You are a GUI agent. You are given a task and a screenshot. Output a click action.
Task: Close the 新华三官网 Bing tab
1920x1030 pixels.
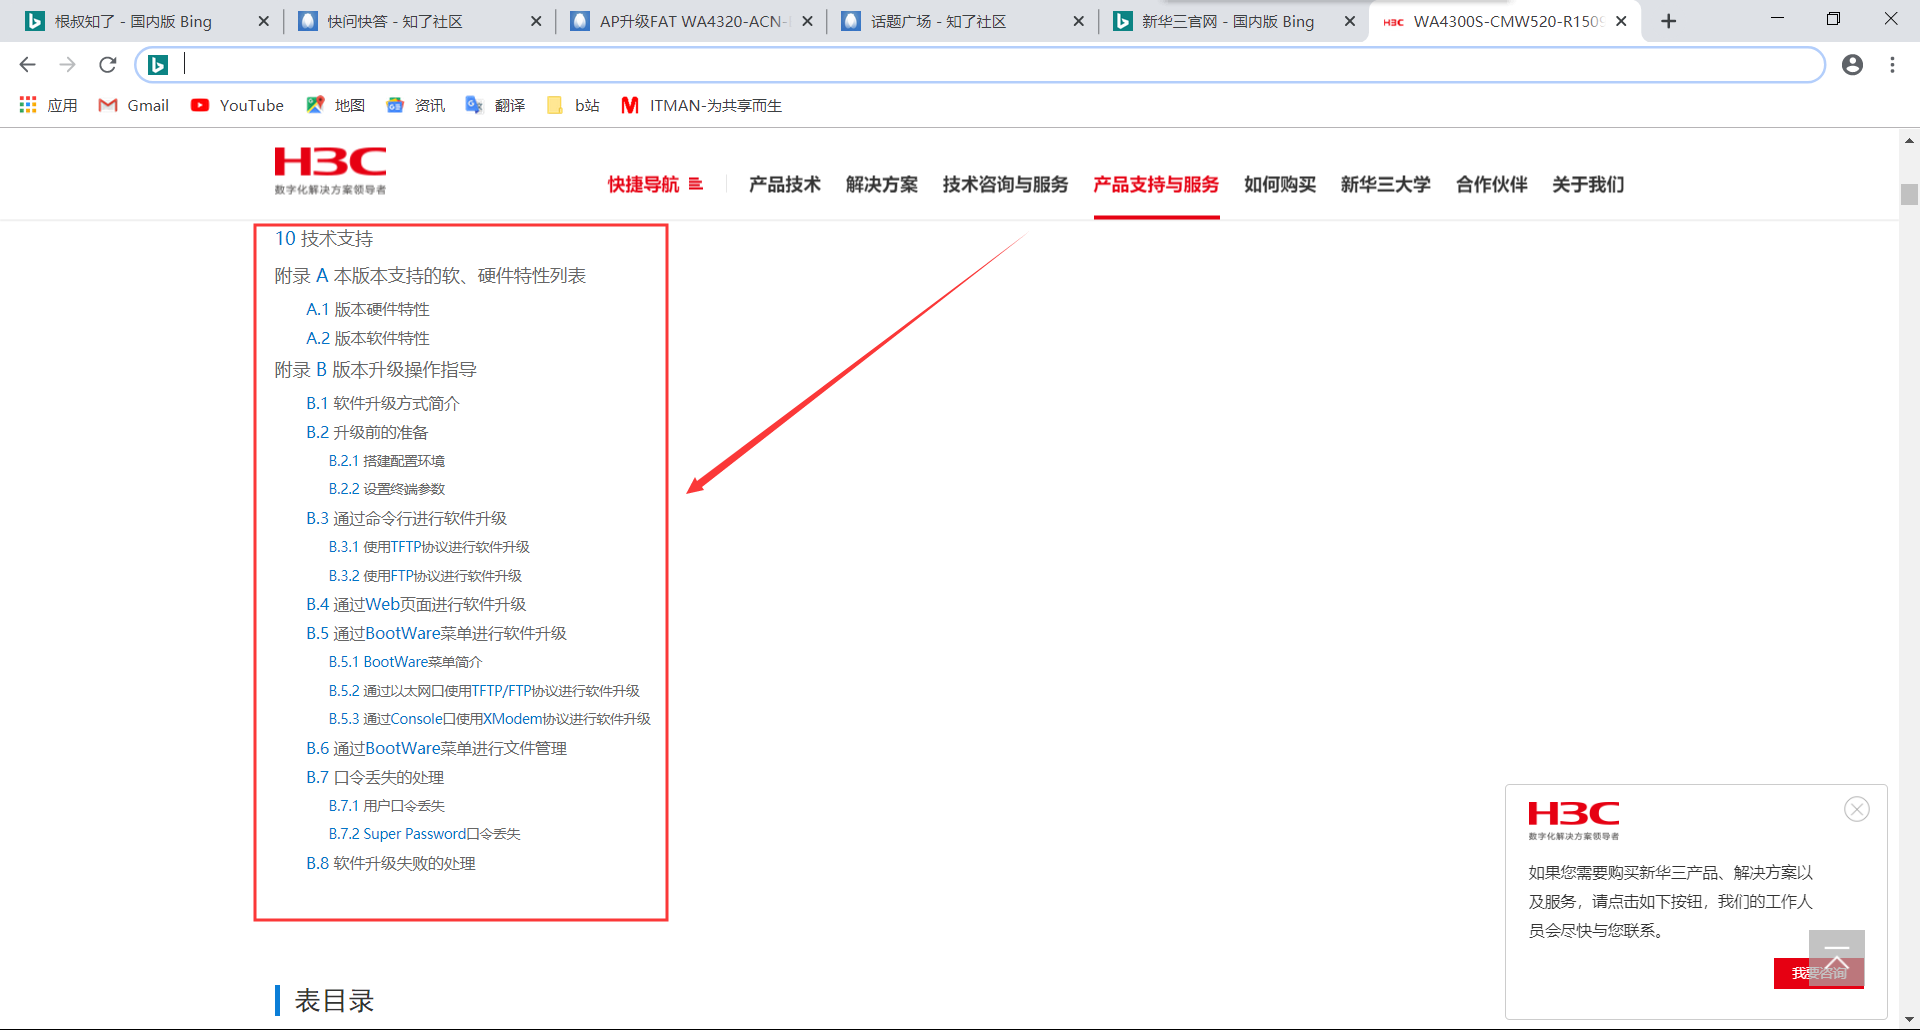point(1350,21)
